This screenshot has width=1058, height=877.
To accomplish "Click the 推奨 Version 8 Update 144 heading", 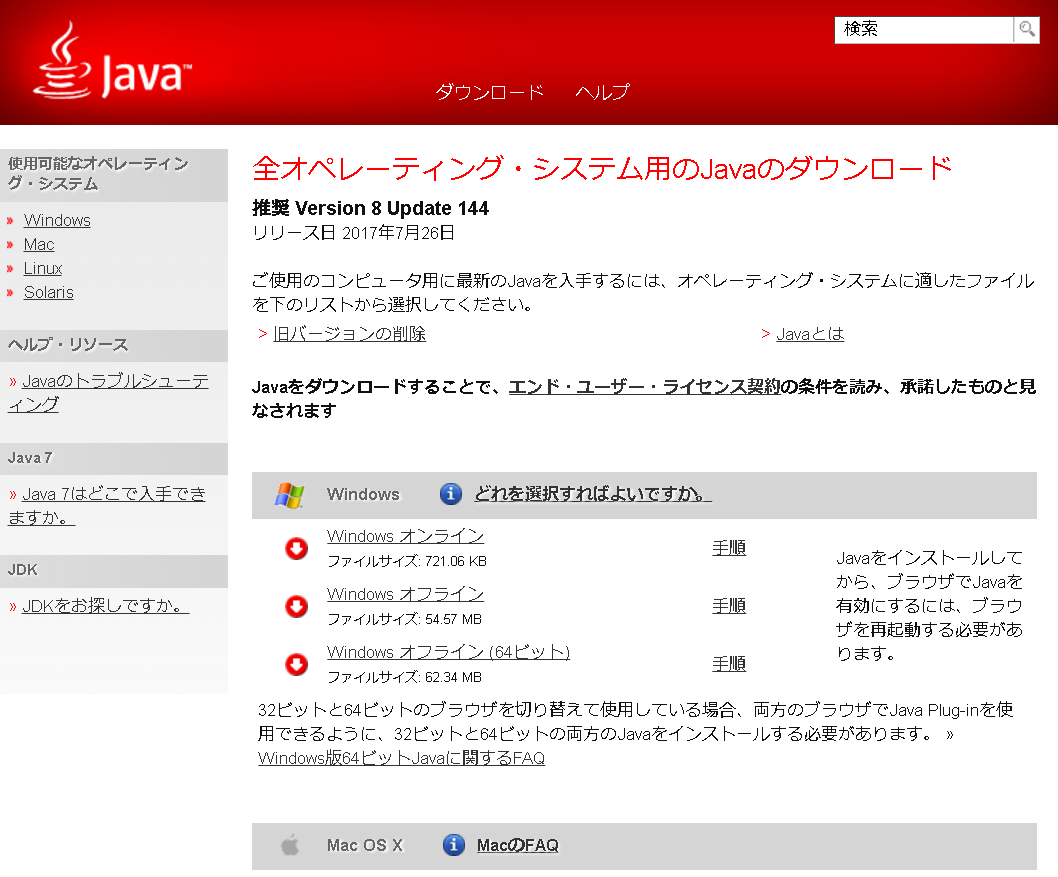I will (x=370, y=208).
